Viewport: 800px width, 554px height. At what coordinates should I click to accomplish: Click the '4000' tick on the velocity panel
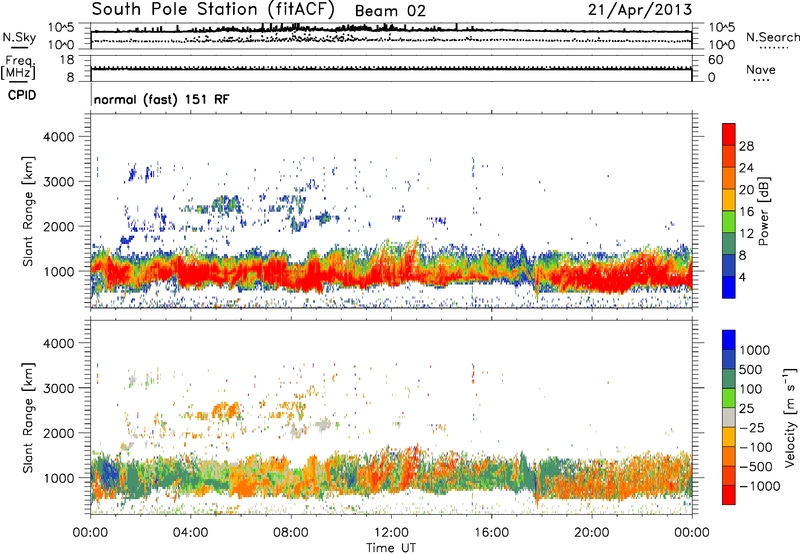pos(58,343)
